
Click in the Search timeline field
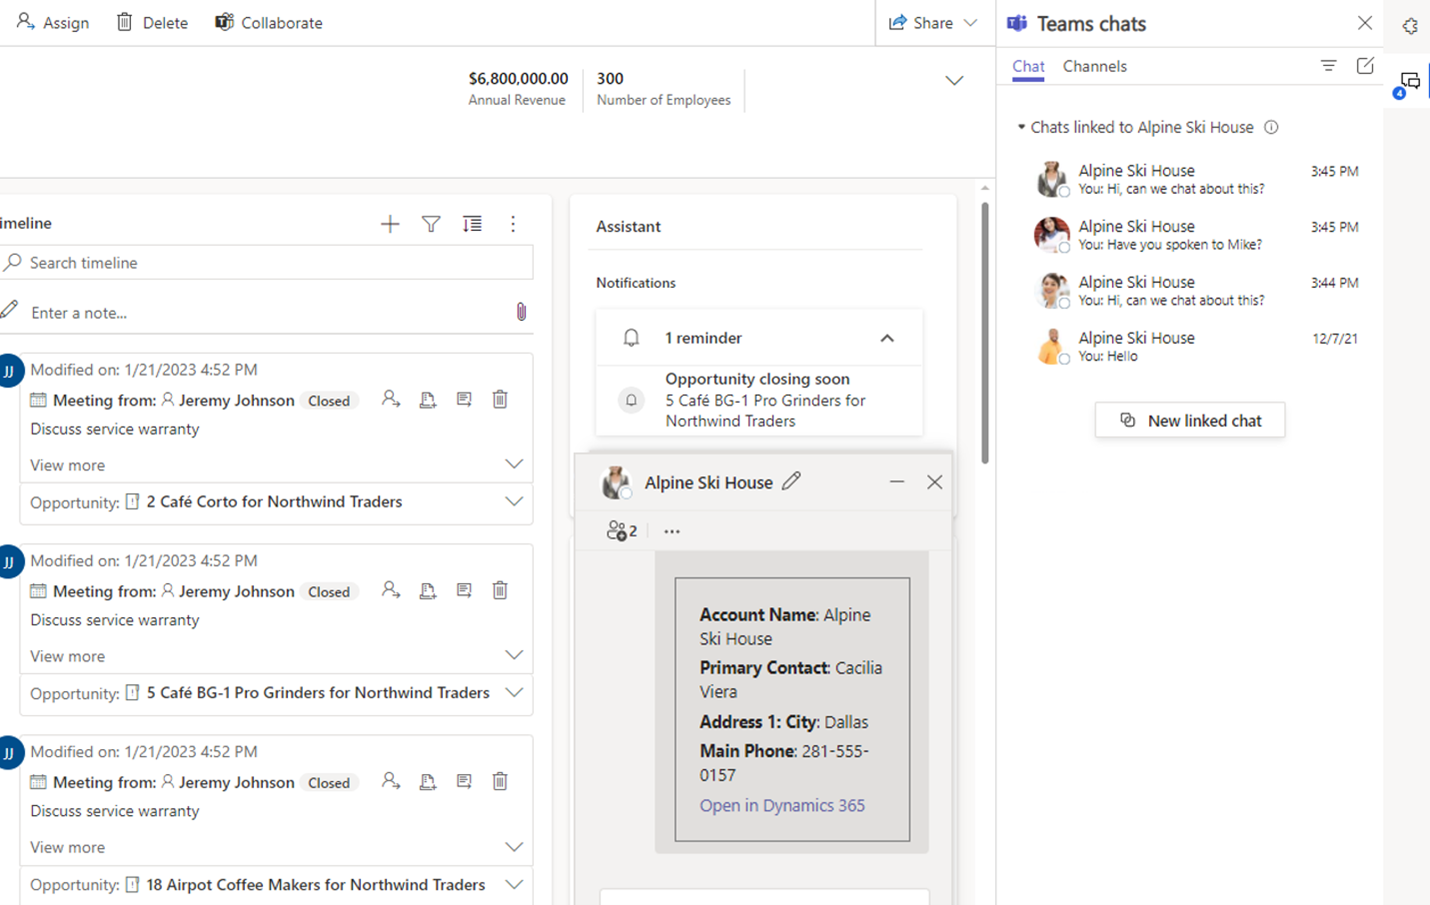(200, 262)
